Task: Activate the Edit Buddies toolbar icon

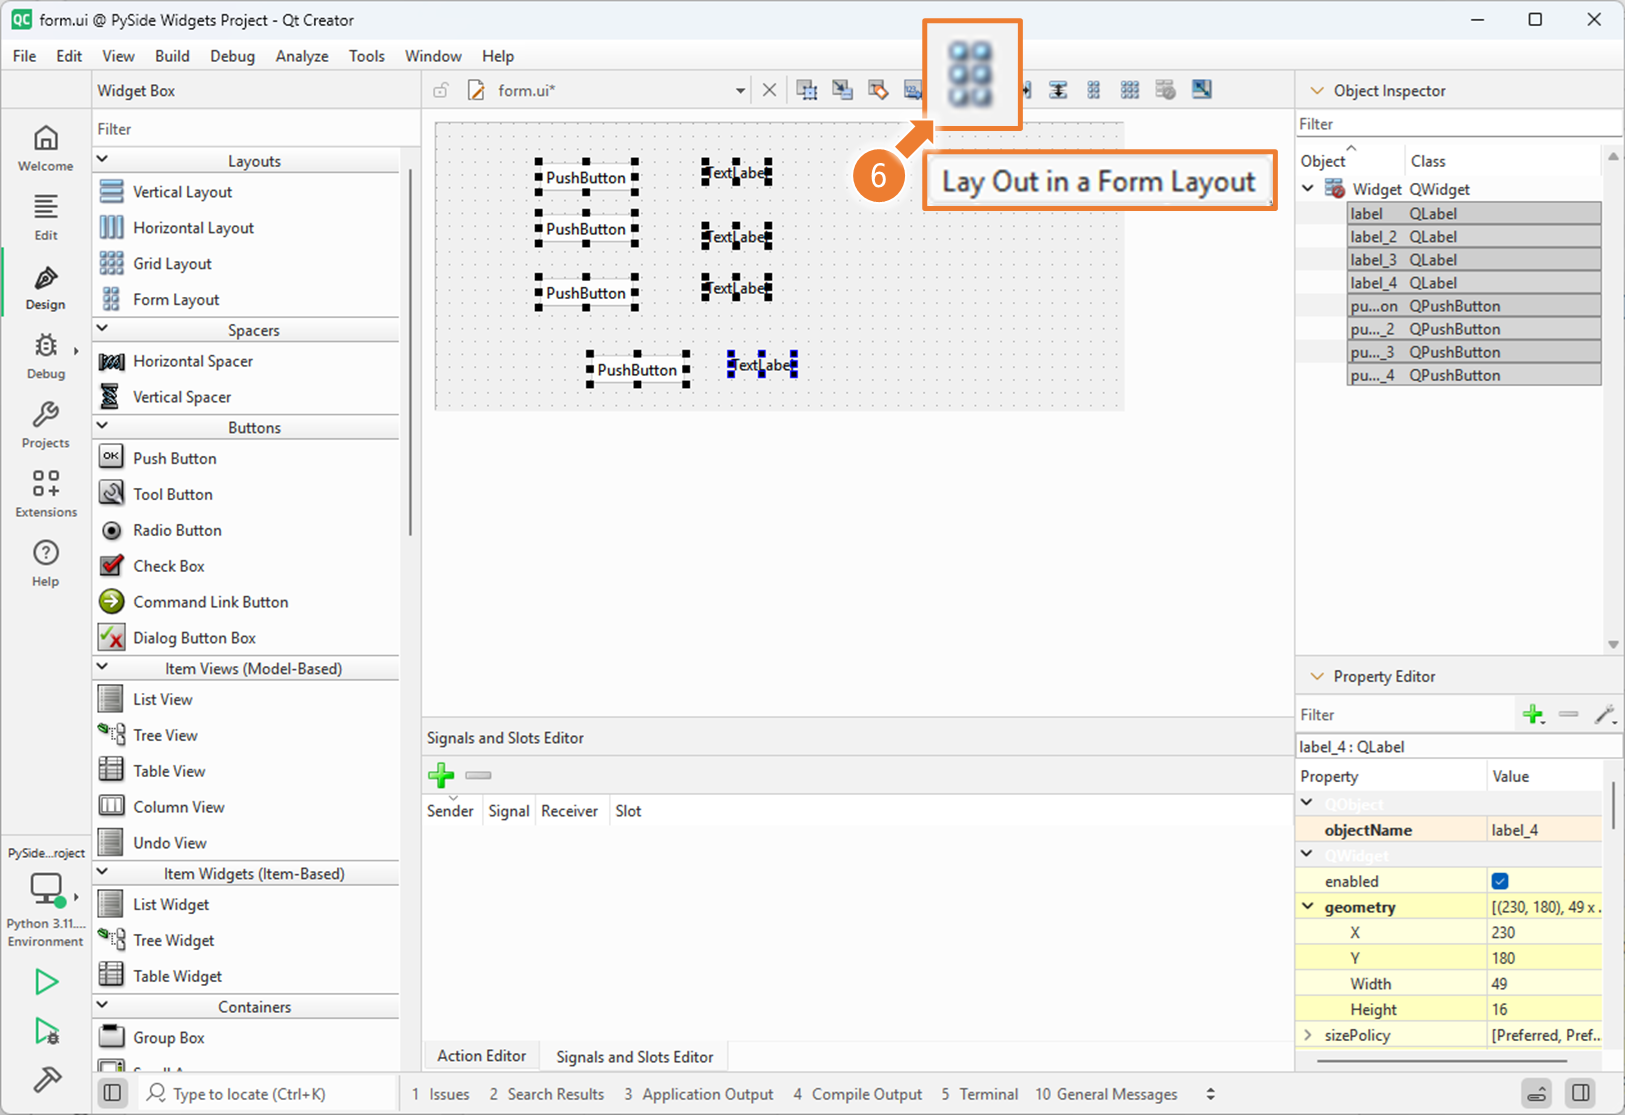Action: (878, 90)
